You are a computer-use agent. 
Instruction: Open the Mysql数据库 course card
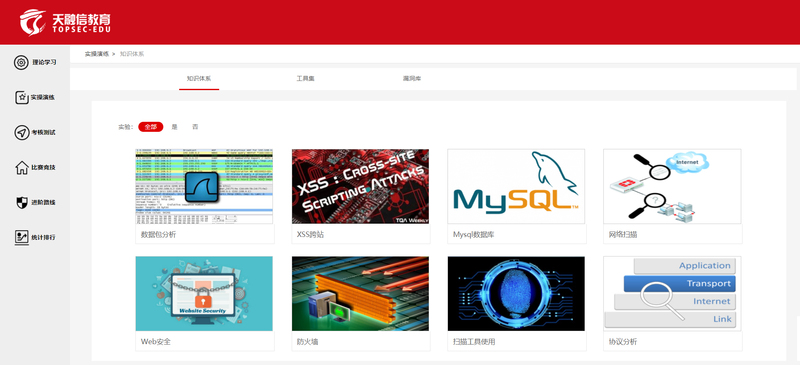click(516, 196)
